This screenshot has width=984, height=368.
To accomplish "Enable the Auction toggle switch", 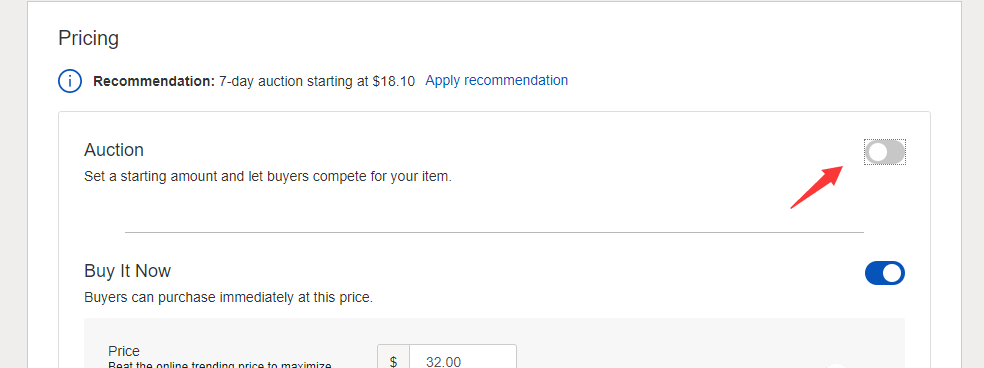I will click(x=885, y=153).
